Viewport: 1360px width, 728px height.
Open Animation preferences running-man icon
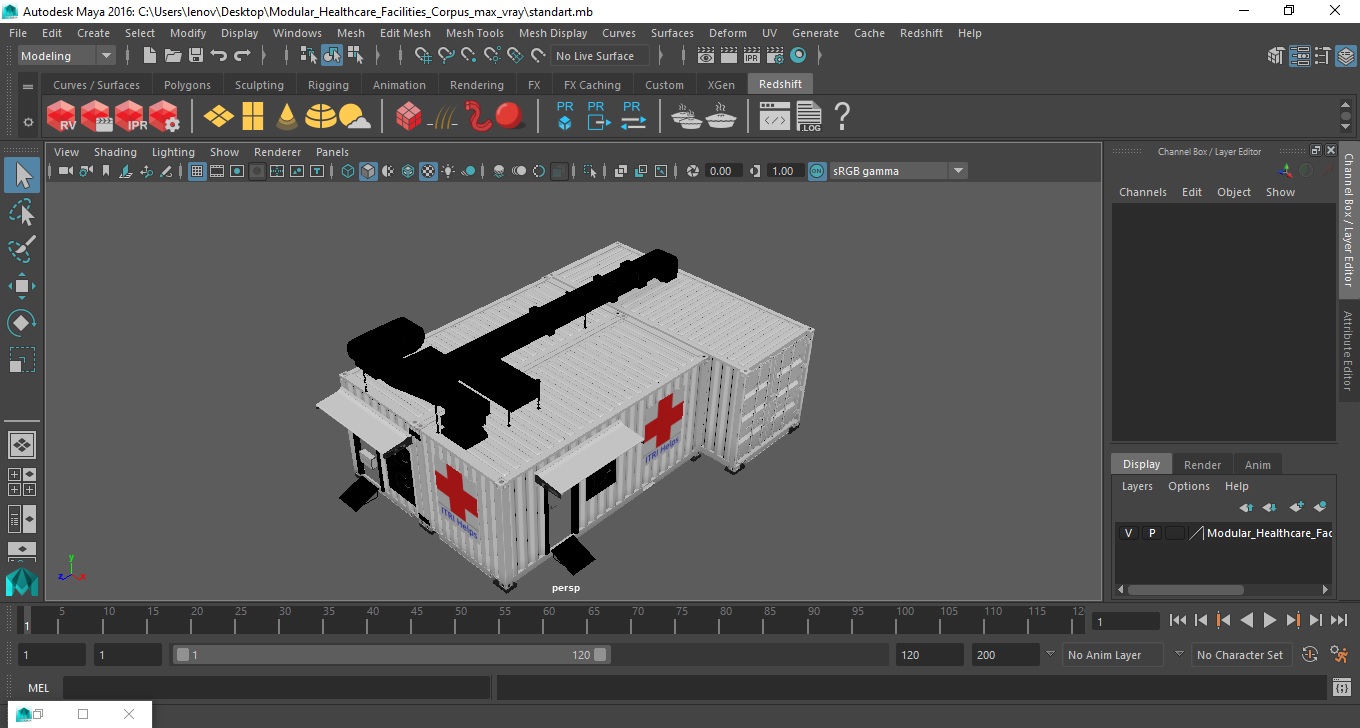point(1339,655)
